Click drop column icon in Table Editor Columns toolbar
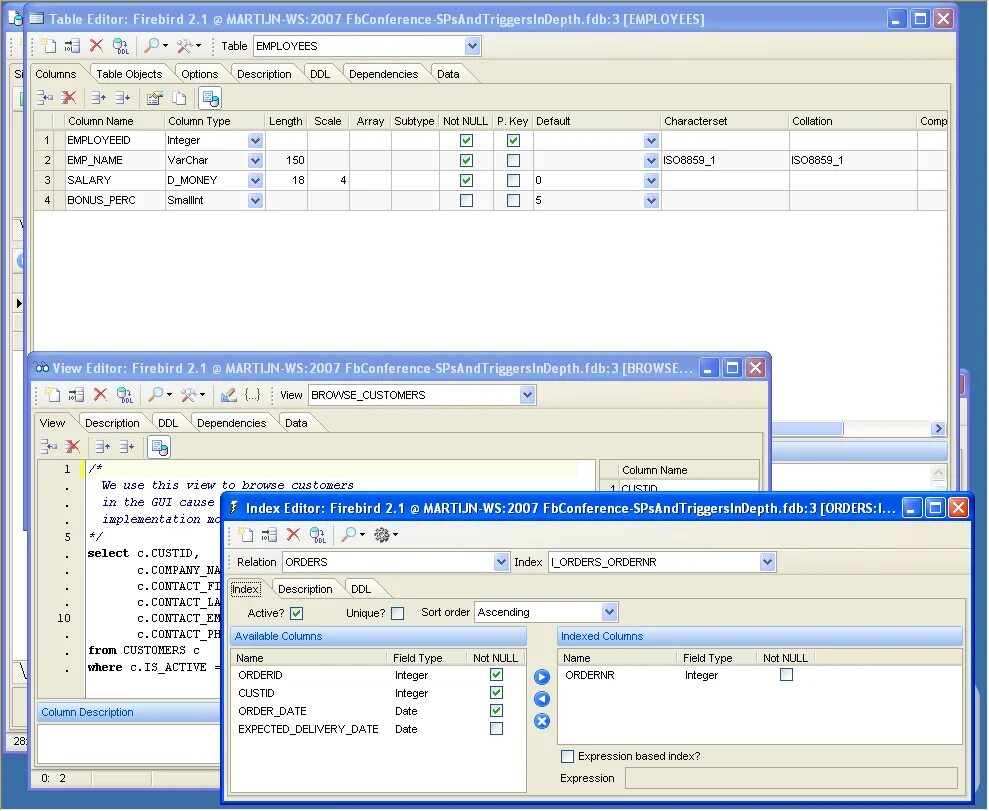 (68, 98)
